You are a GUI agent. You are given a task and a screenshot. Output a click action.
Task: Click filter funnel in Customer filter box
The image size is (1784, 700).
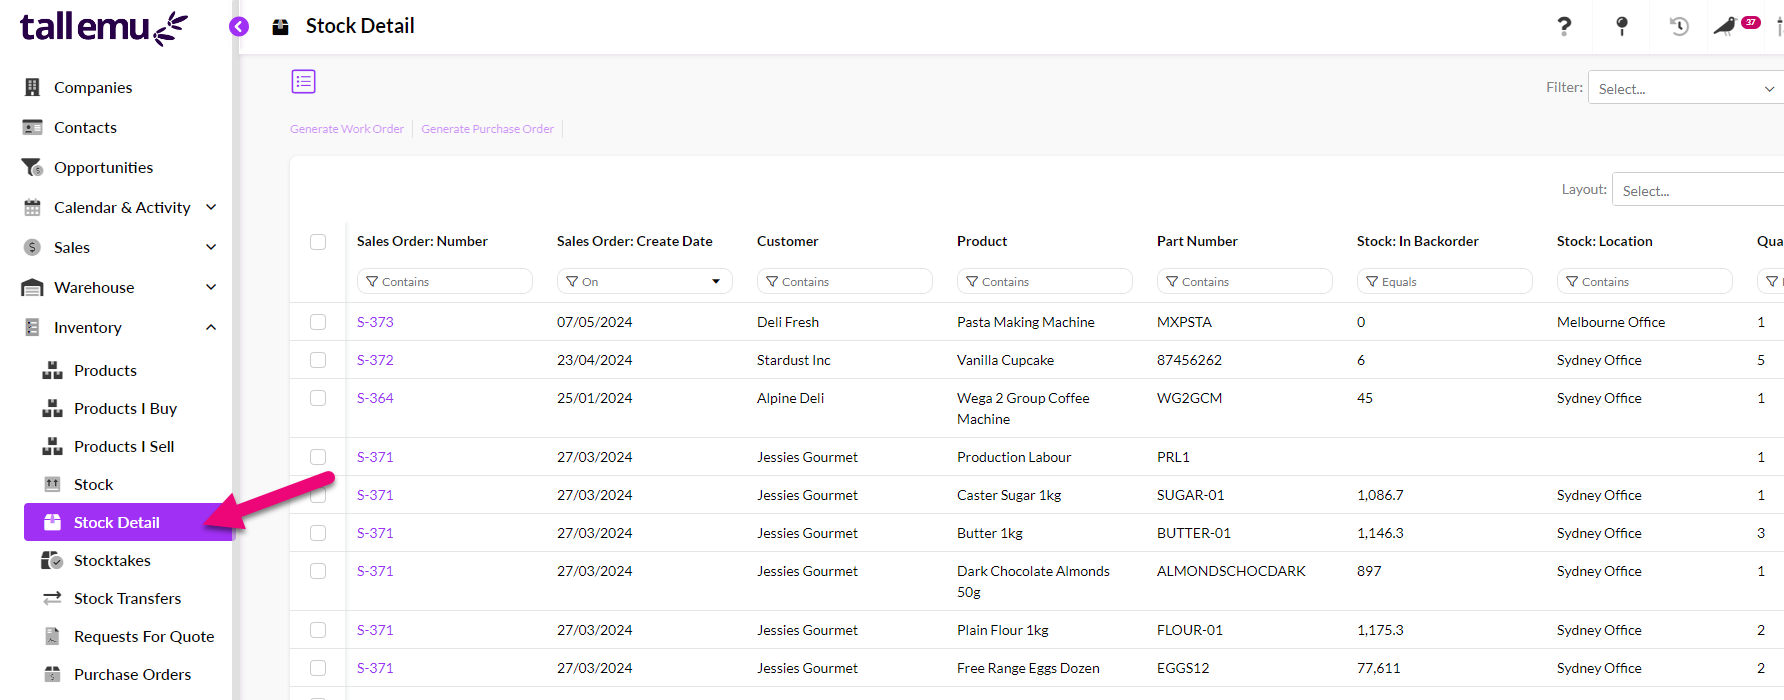tap(772, 282)
